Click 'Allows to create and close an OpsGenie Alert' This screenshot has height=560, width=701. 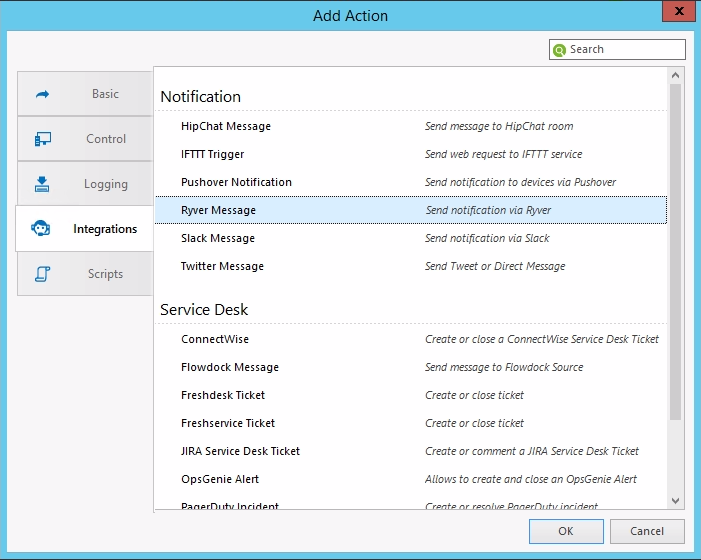531,479
